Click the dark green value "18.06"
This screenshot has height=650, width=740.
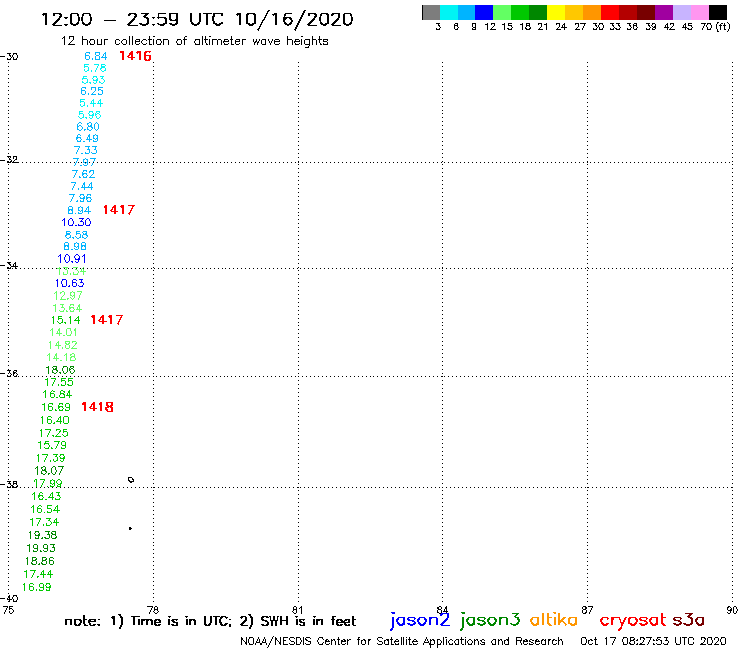click(x=60, y=370)
